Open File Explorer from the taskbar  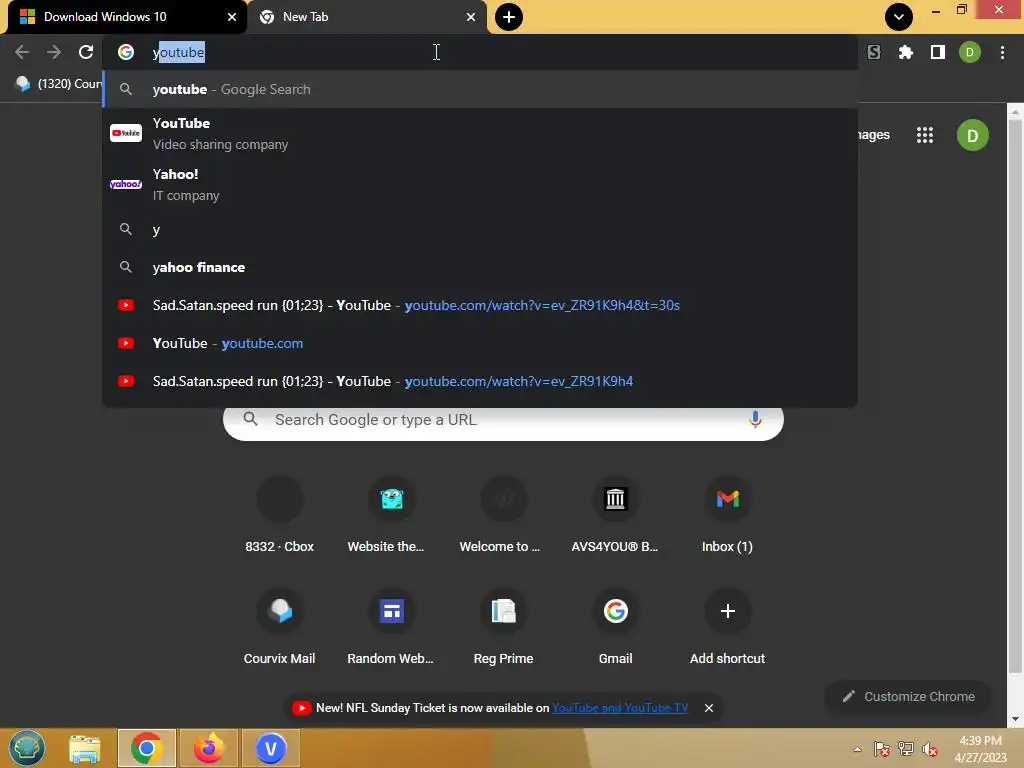[x=84, y=748]
